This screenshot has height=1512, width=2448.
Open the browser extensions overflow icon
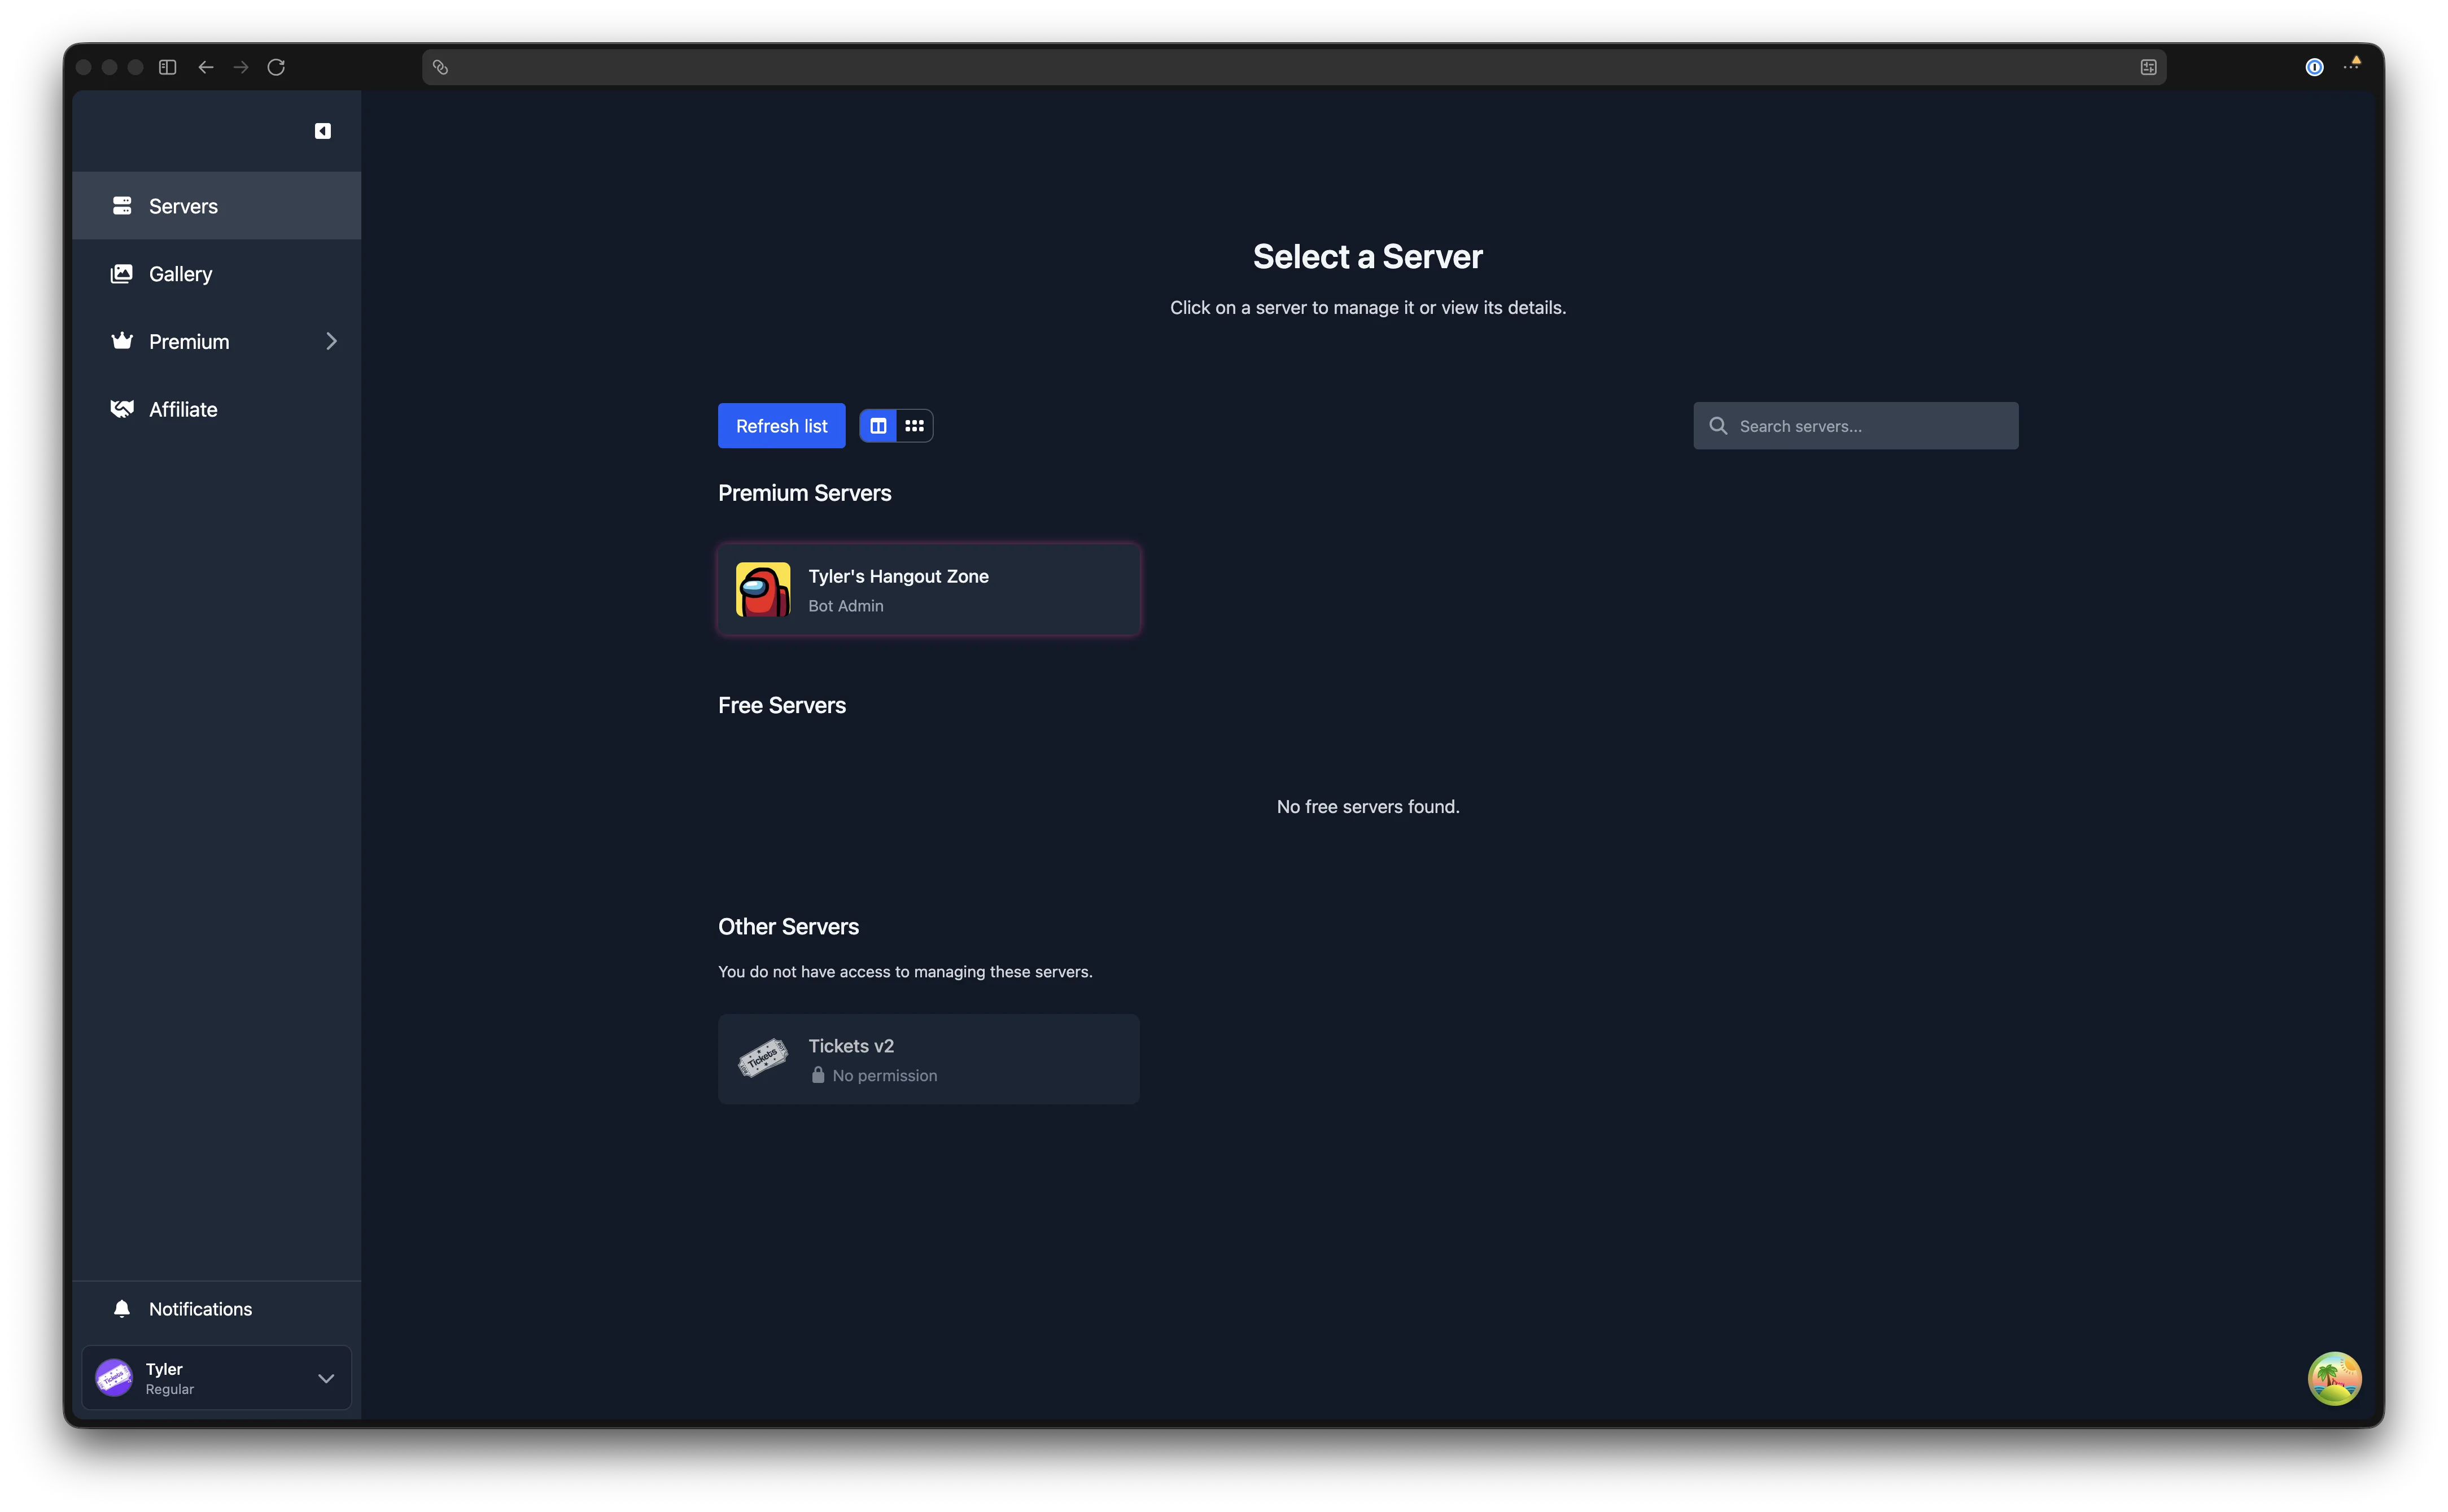pyautogui.click(x=2352, y=65)
